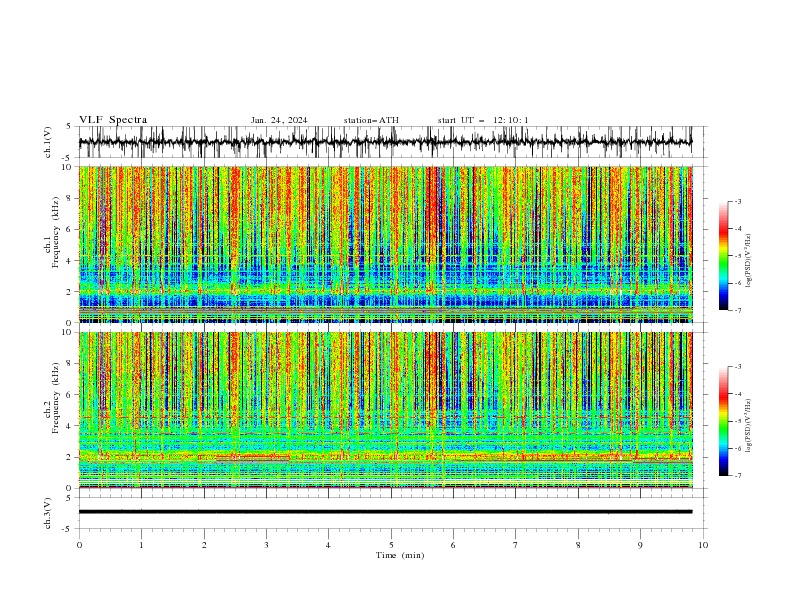Click the "ch.1(V)" waveform axis label

click(x=48, y=142)
